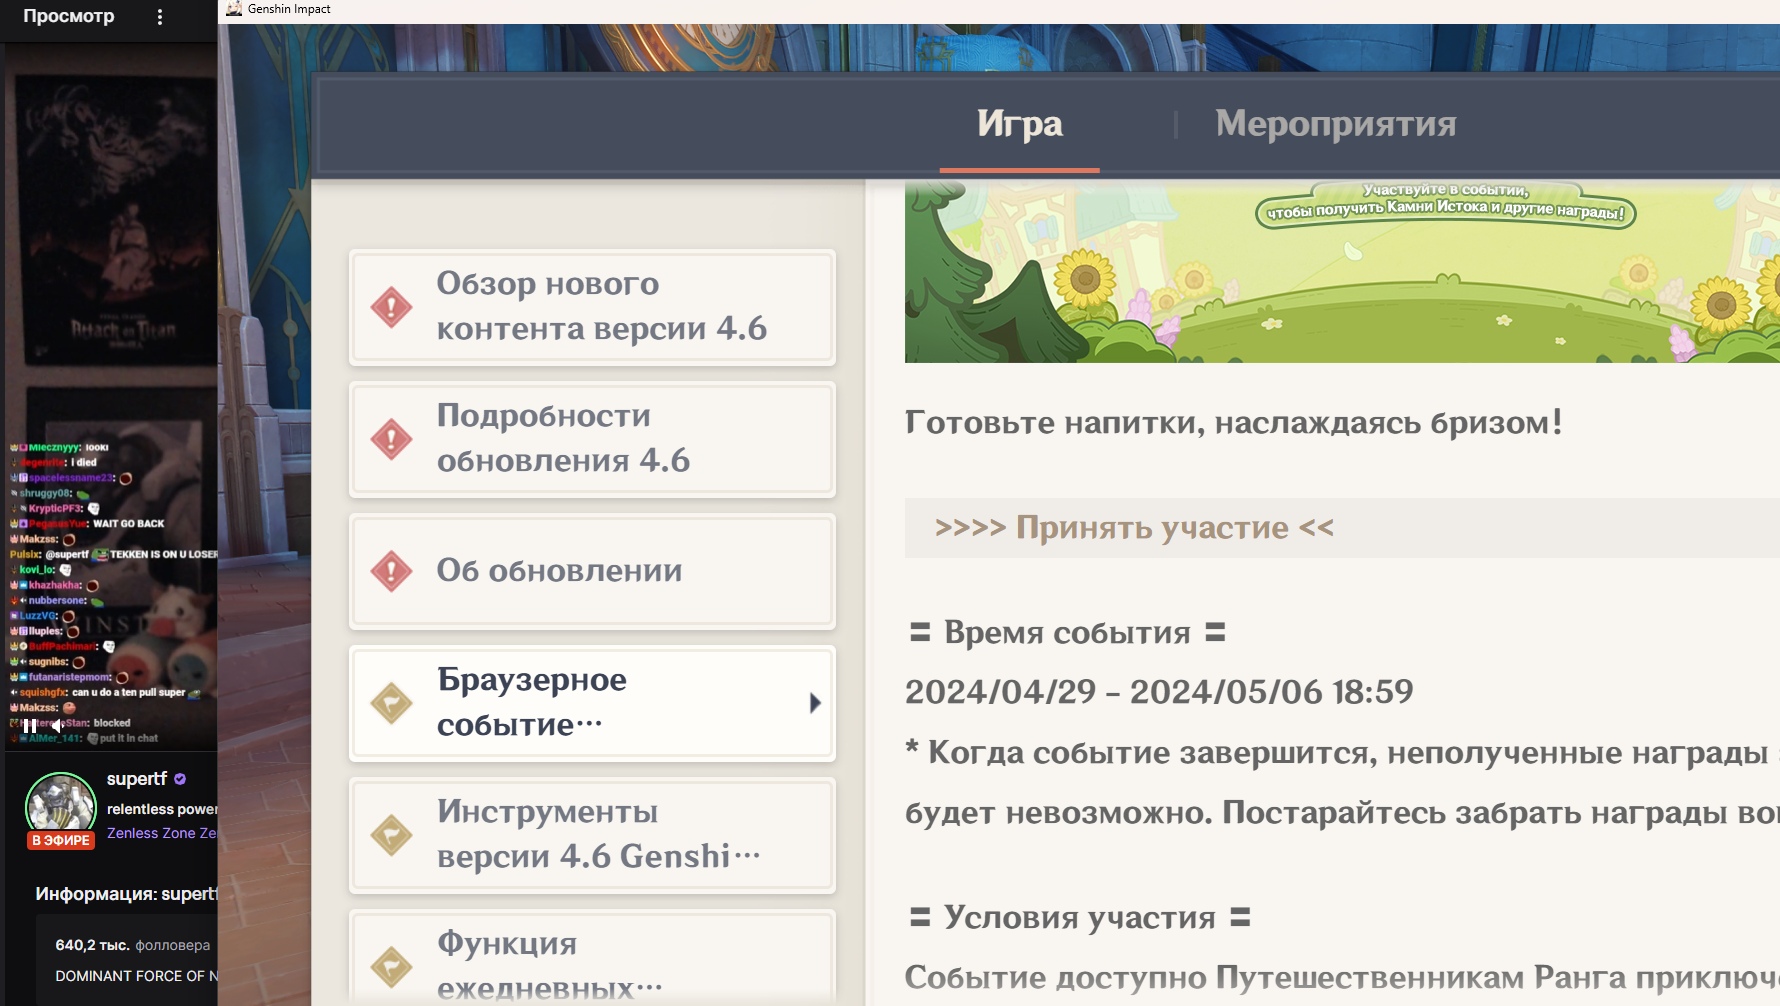Click the arrow on Браузерное событие item

point(815,703)
